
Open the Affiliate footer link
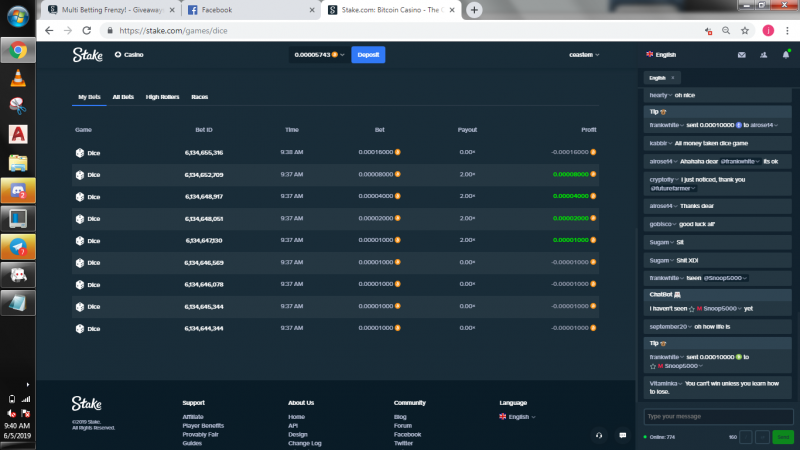193,417
